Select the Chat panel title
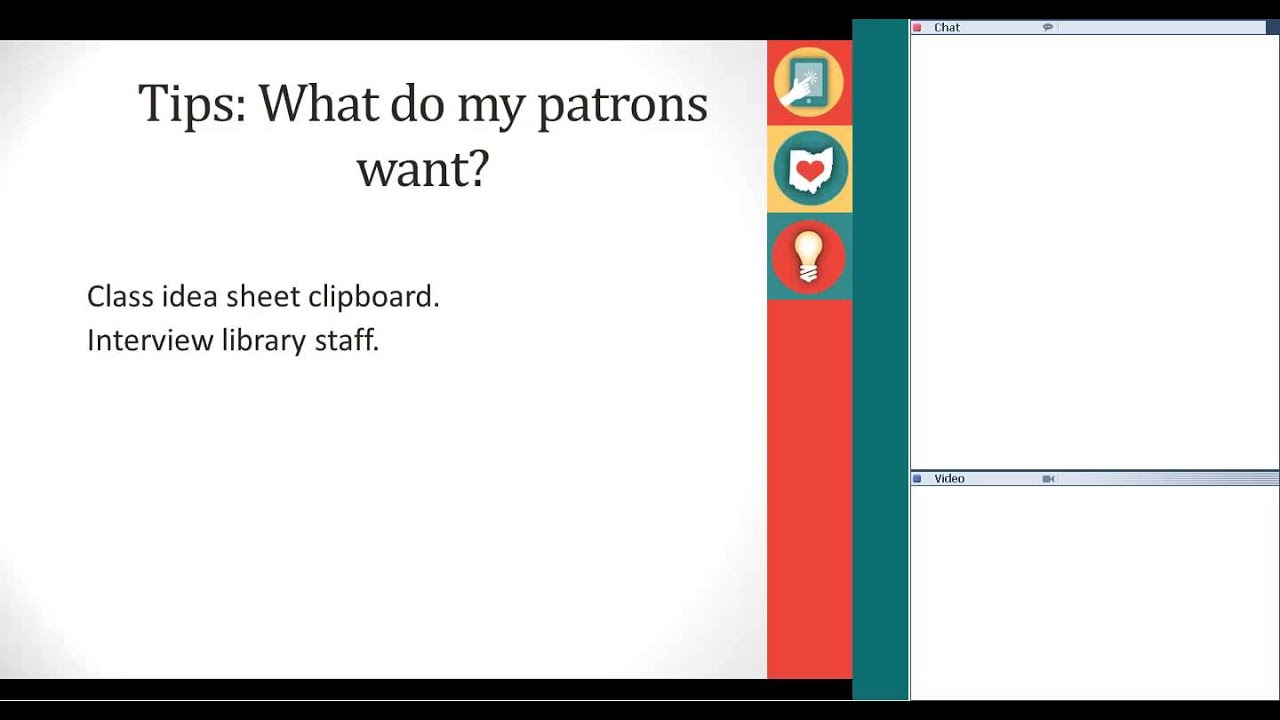This screenshot has height=720, width=1280. [947, 28]
